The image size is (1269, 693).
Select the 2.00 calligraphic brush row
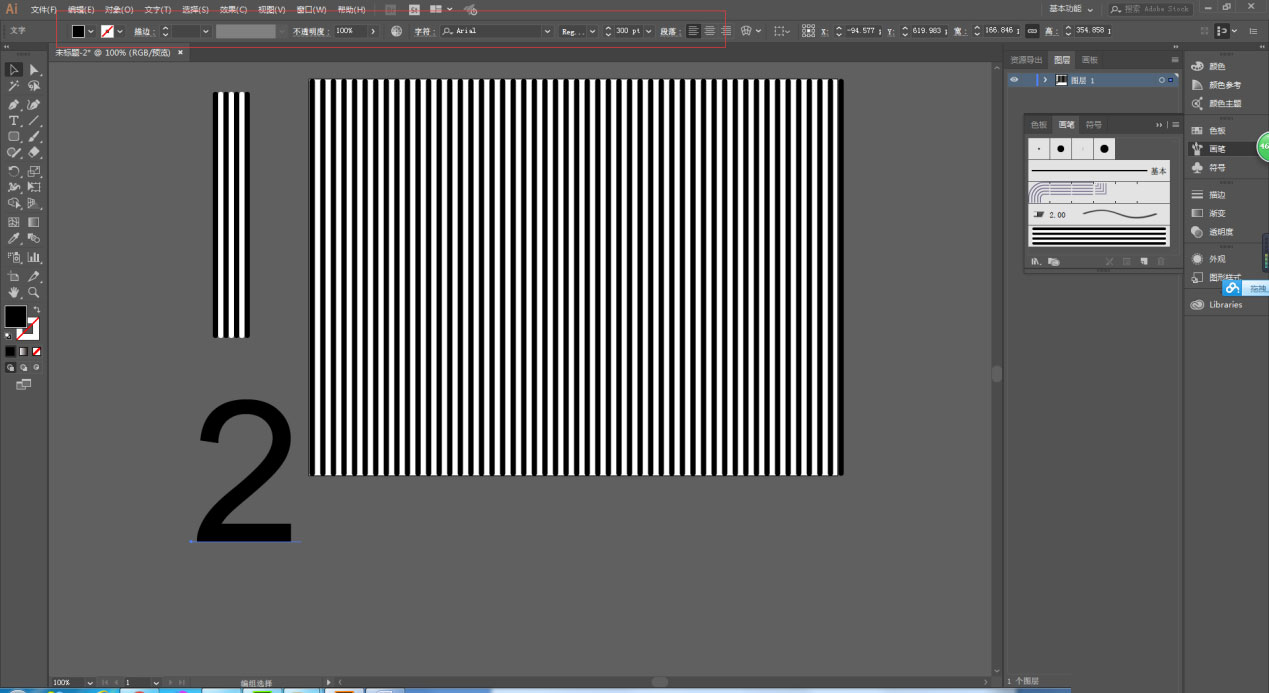tap(1098, 214)
